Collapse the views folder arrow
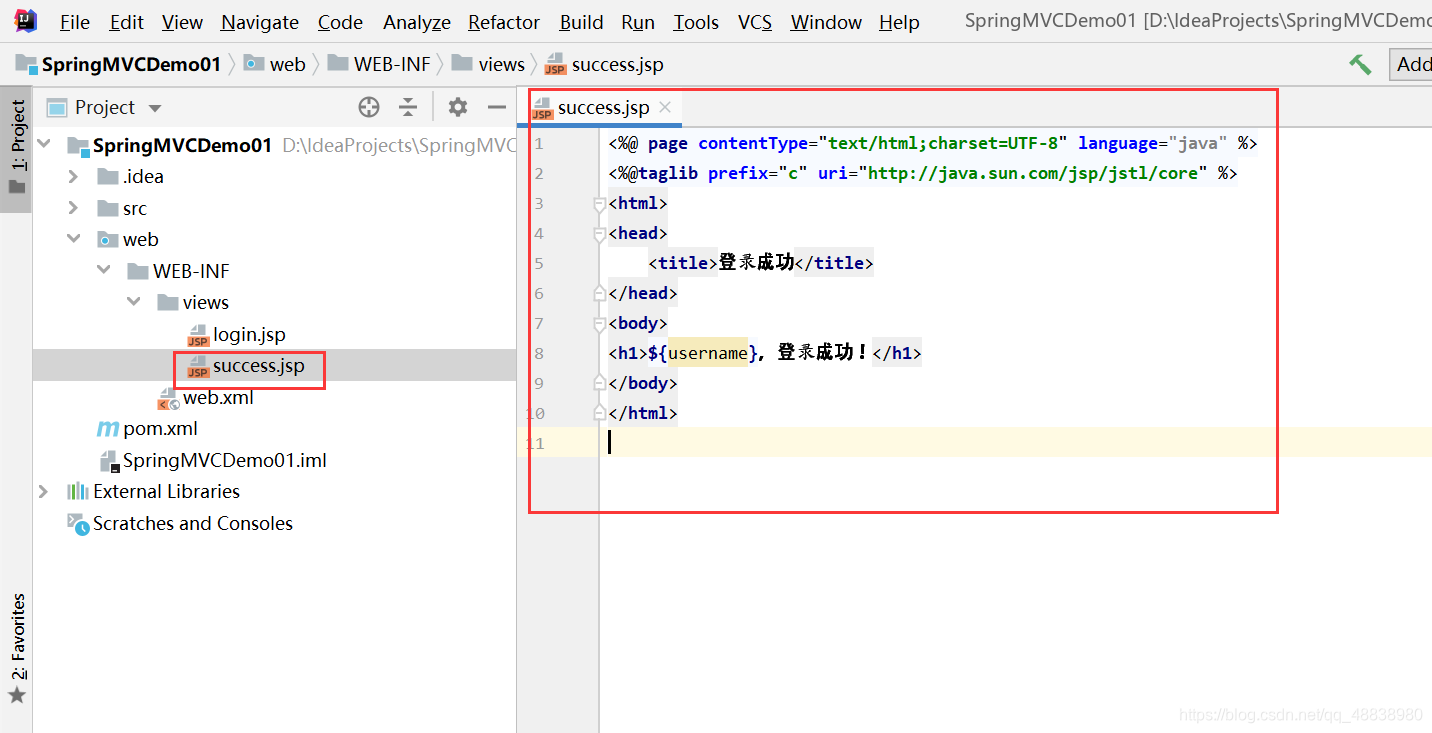 pyautogui.click(x=134, y=302)
